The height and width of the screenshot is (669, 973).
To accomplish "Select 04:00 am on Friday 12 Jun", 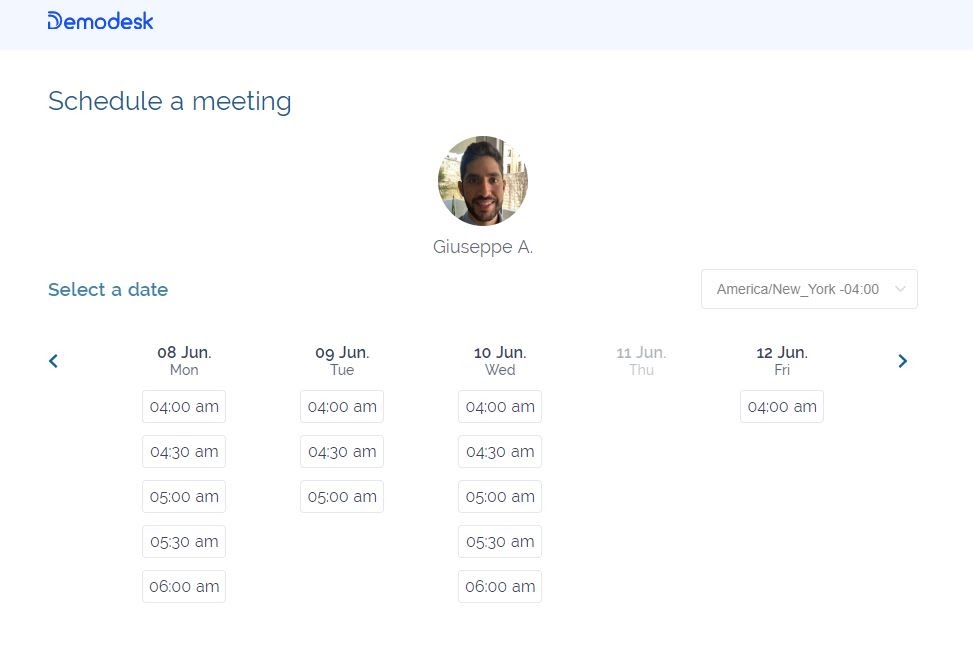I will click(x=782, y=406).
